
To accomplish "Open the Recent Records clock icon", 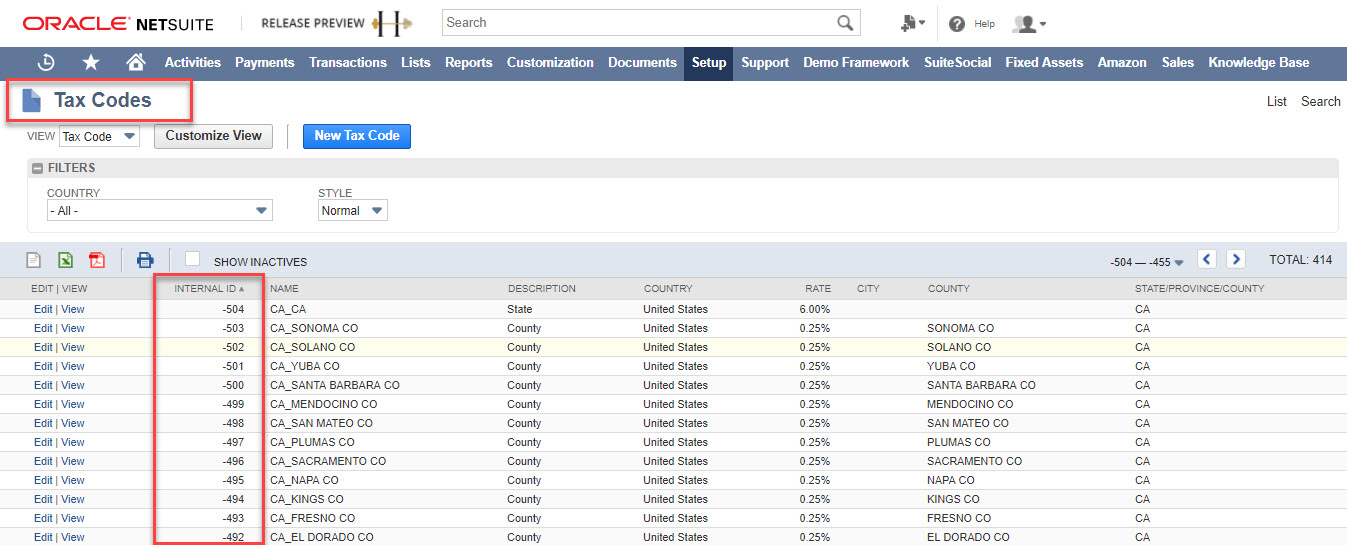I will coord(46,62).
